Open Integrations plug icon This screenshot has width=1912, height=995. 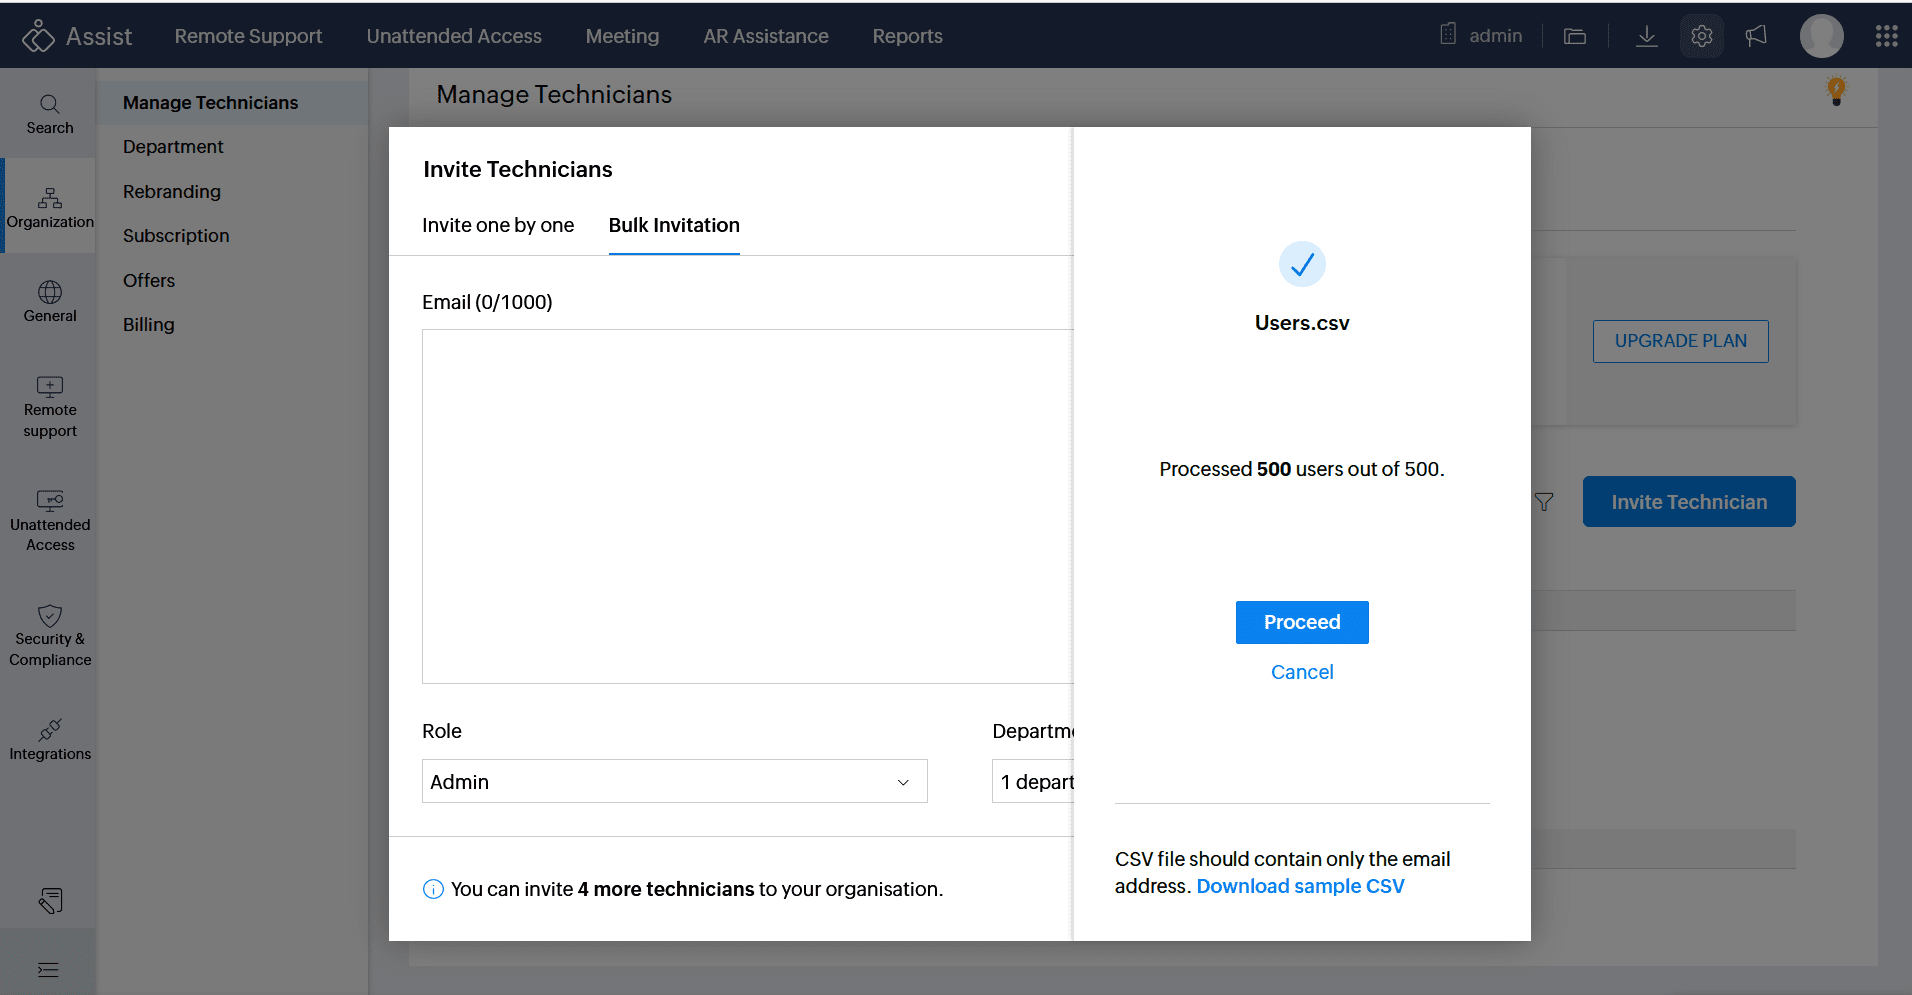coord(49,730)
